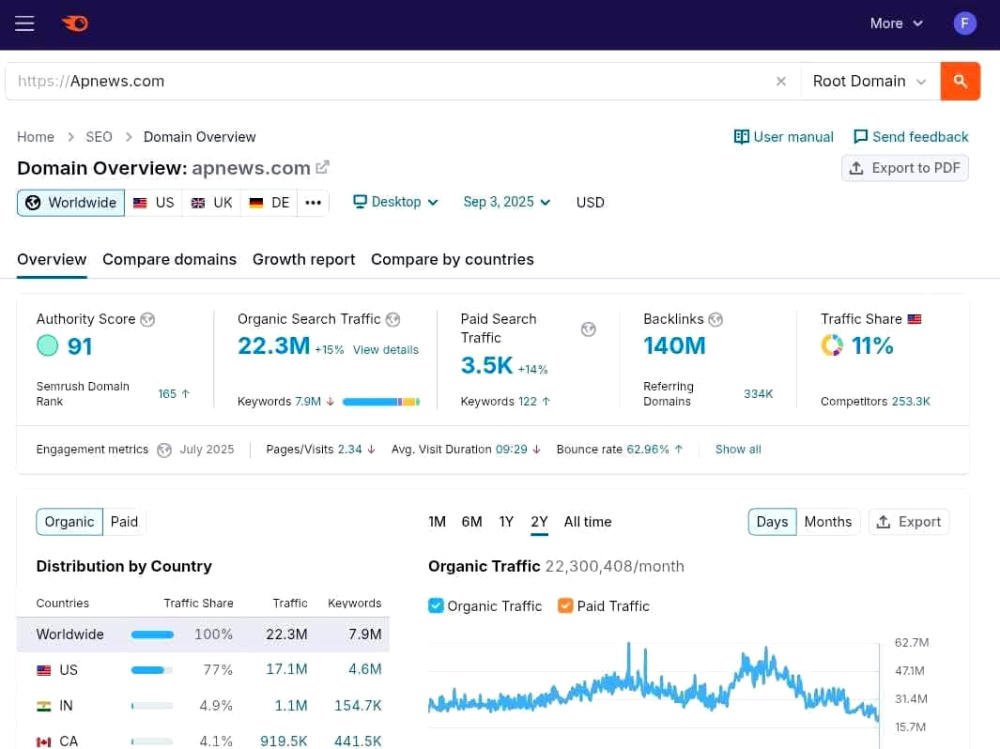Click the chart Export button
This screenshot has height=749, width=1000.
point(909,522)
